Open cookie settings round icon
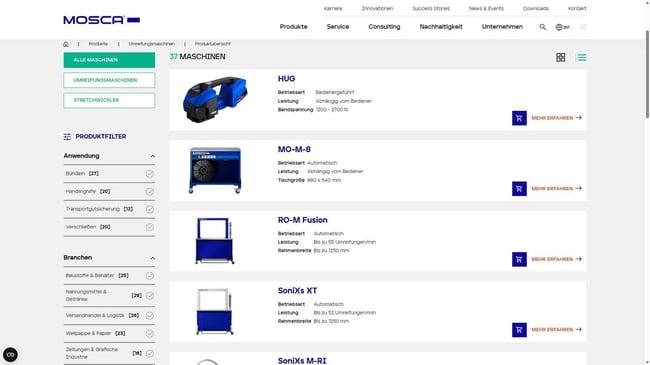Screen dimensions: 650x365 pos(10,355)
